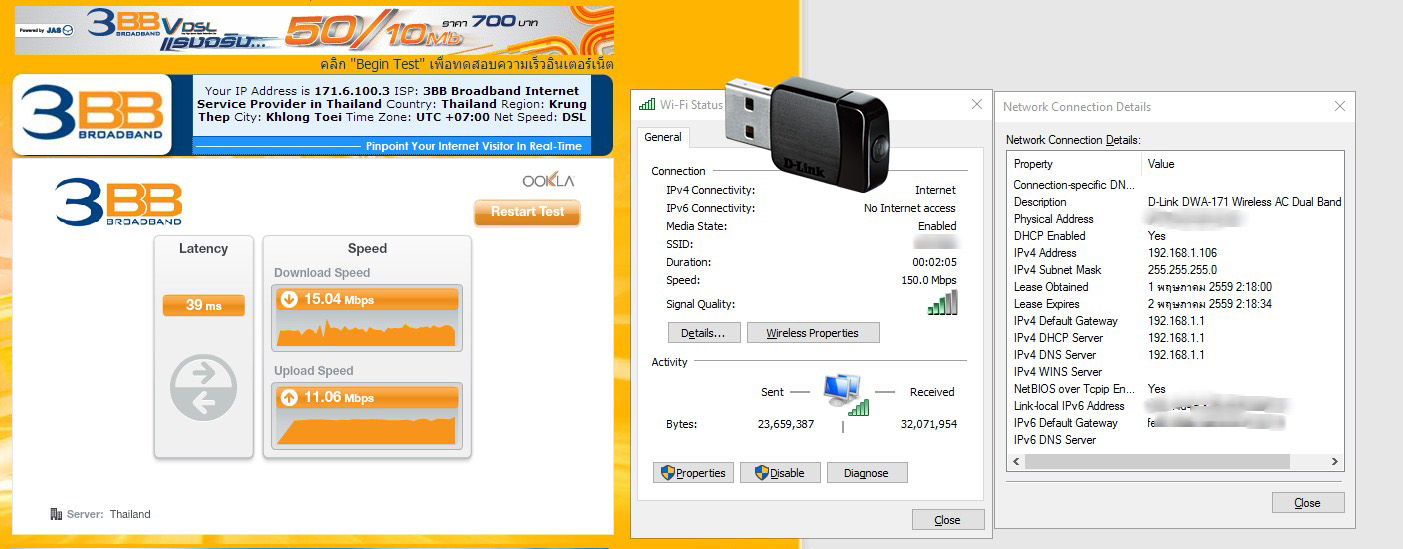Click the 3BB Broadband logo in speedtest panel
Image resolution: width=1403 pixels, height=549 pixels.
point(118,203)
